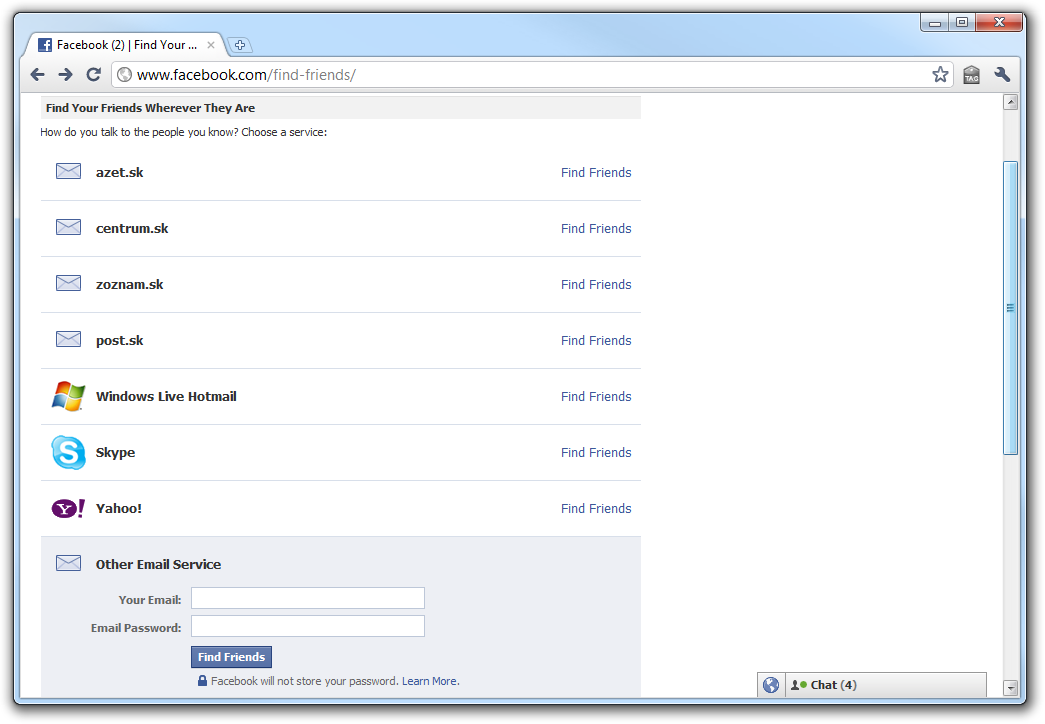Find friends via Yahoo! link
This screenshot has height=724, width=1045.
coord(596,509)
